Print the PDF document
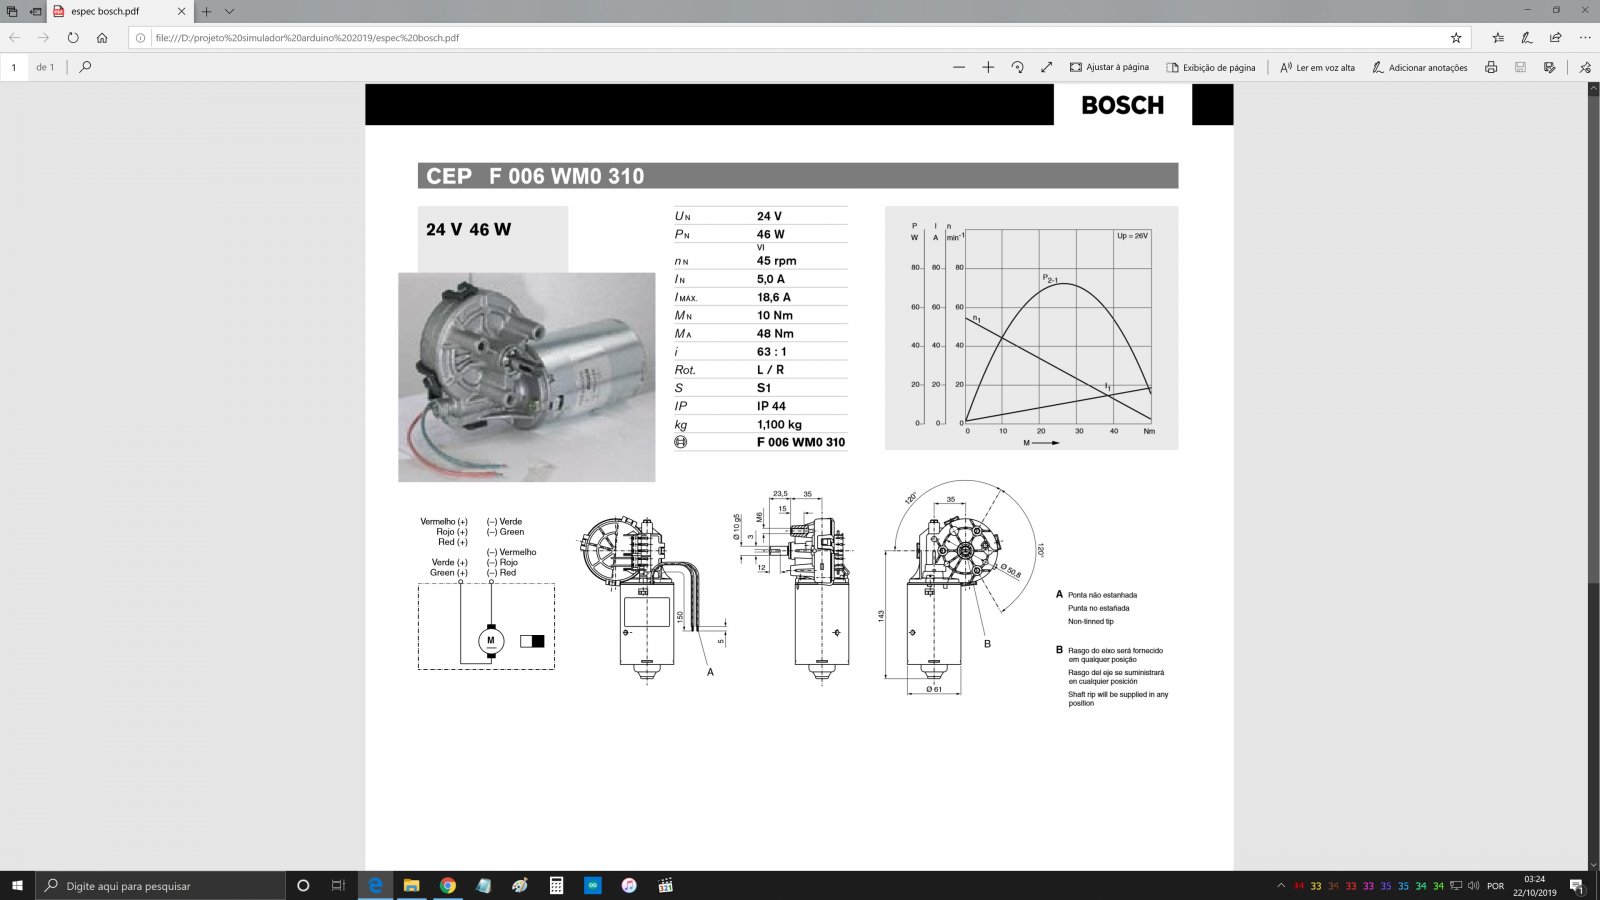Screen dimensions: 1600x900 1491,67
